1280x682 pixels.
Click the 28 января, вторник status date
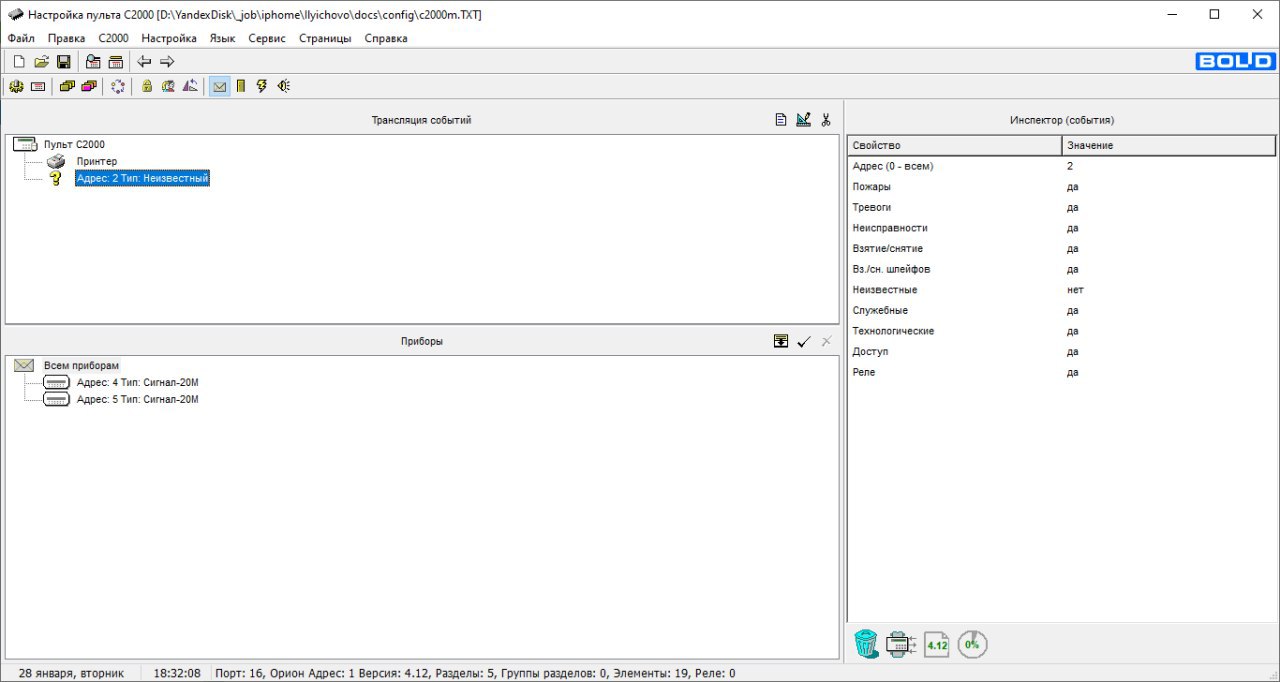(71, 673)
